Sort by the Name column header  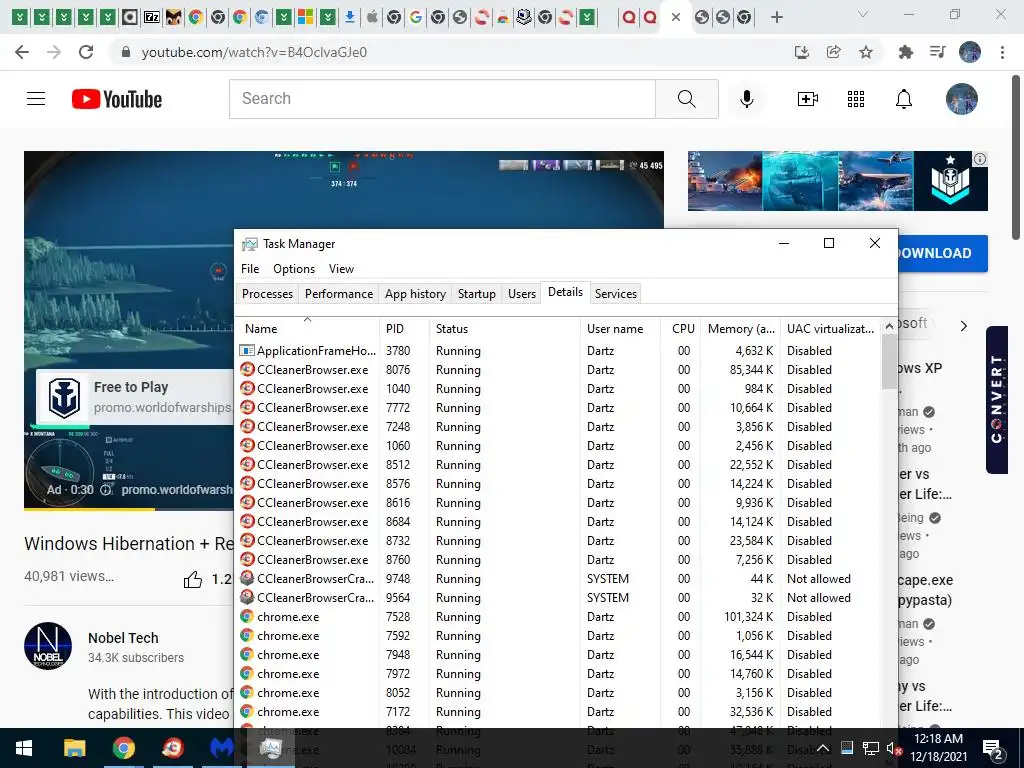click(307, 328)
